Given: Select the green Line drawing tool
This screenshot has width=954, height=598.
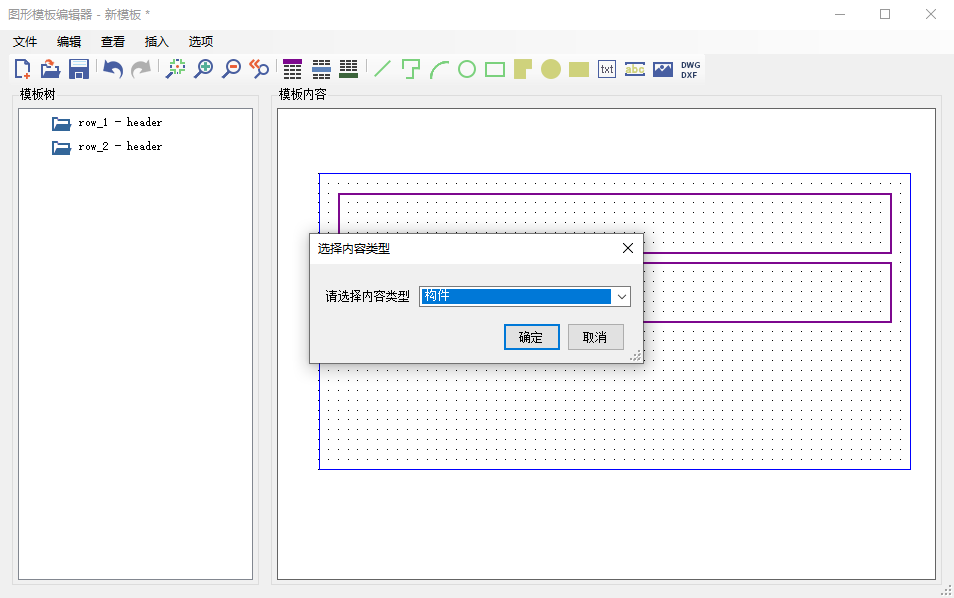Looking at the screenshot, I should [x=382, y=69].
